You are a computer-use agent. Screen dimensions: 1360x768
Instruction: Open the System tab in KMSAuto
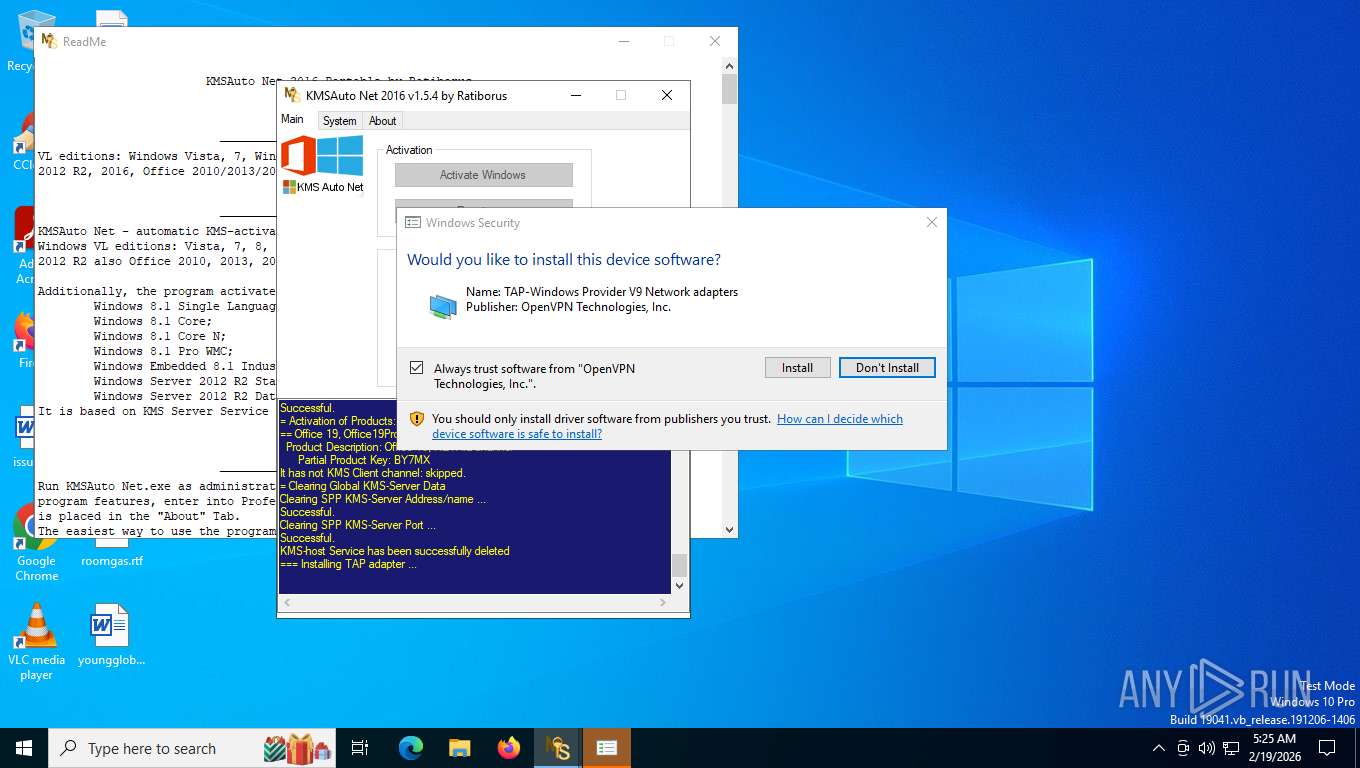click(339, 121)
